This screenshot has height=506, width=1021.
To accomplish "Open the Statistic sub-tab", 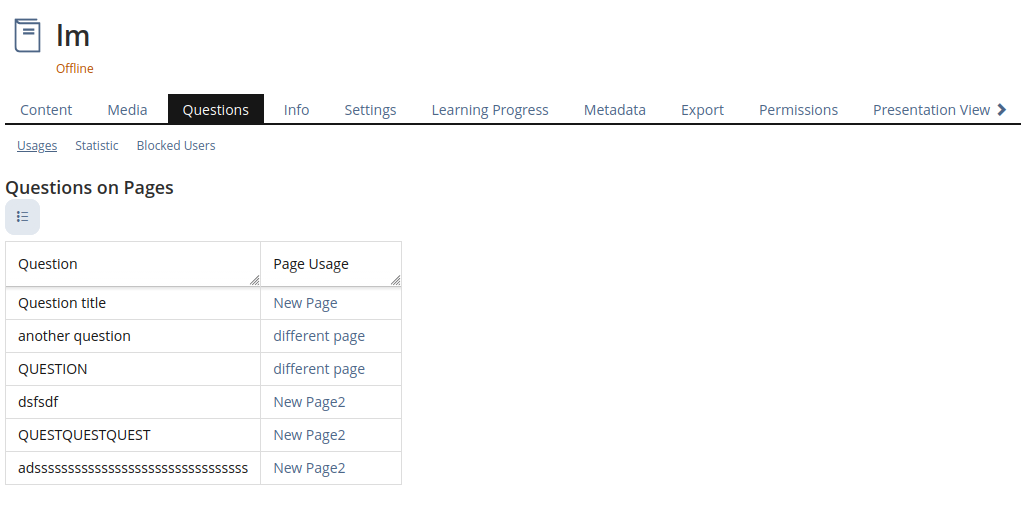I will coord(97,146).
